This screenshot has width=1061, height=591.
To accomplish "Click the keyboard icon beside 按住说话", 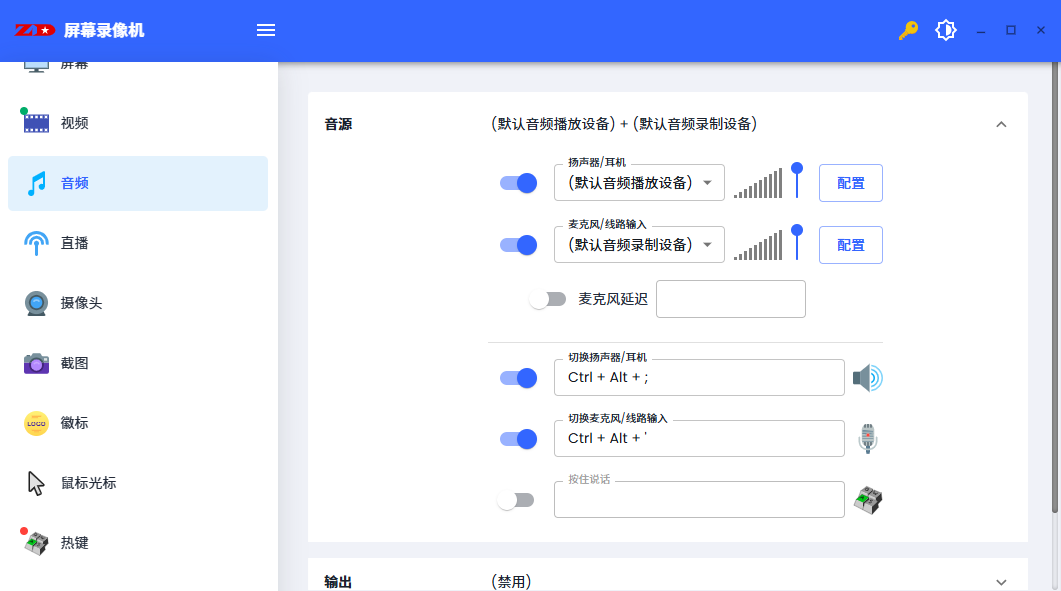I will pos(867,500).
